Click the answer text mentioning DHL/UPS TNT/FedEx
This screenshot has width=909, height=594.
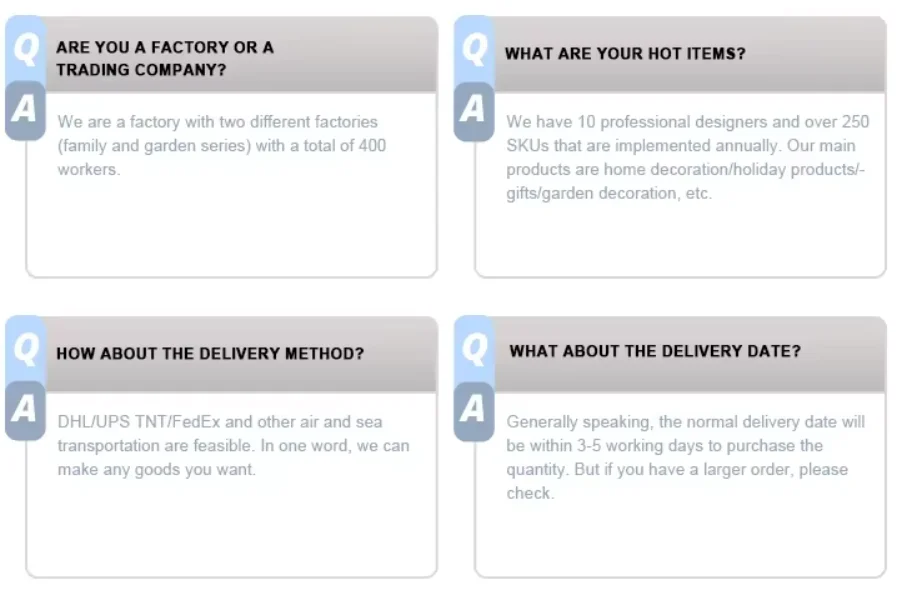[233, 446]
